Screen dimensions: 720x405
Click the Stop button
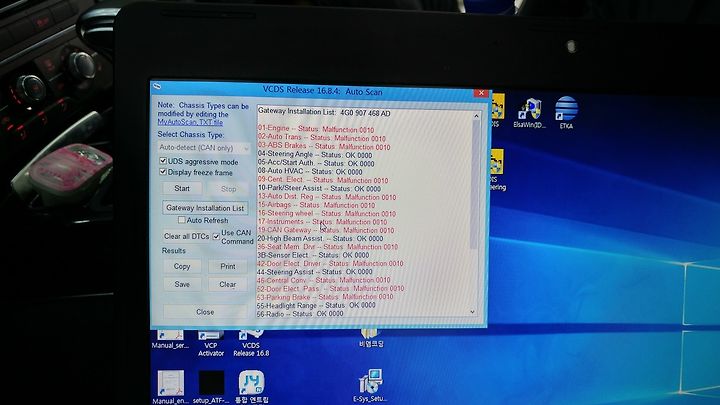pyautogui.click(x=228, y=189)
